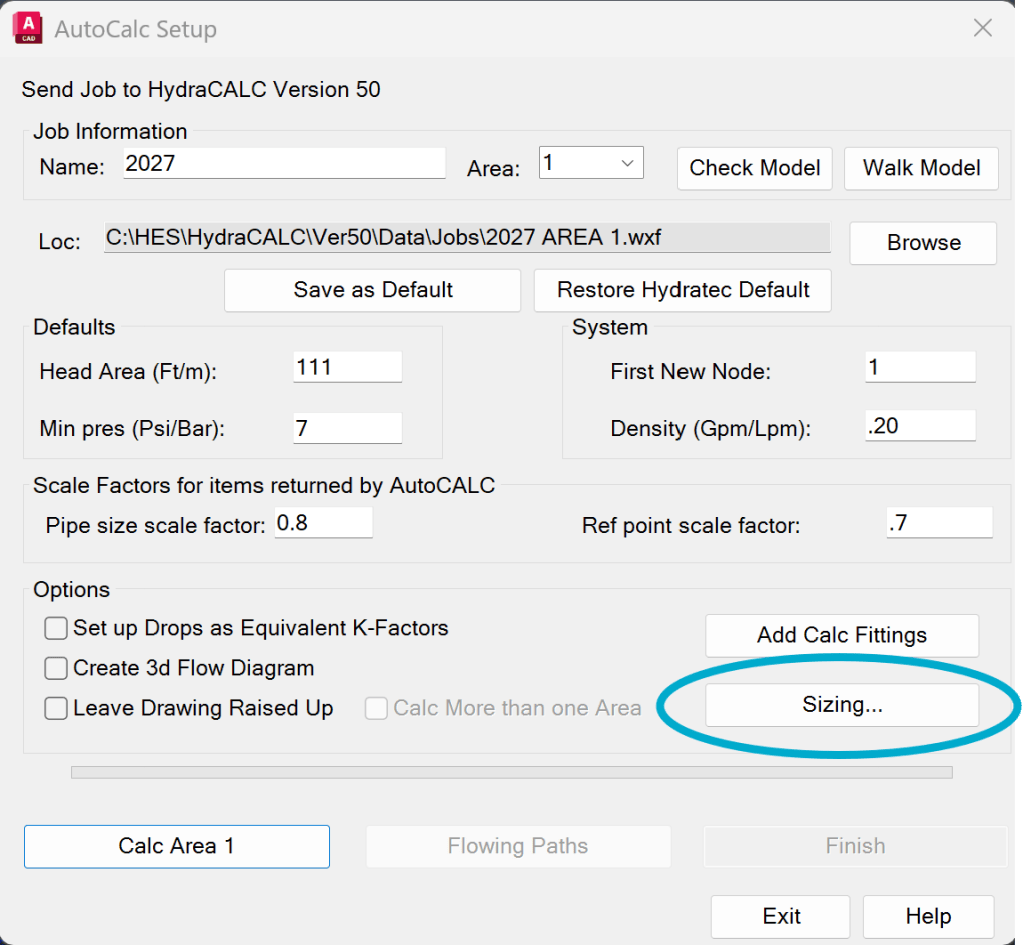Close the AutoCalc Setup dialog
Viewport: 1023px width, 945px height.
(x=983, y=28)
